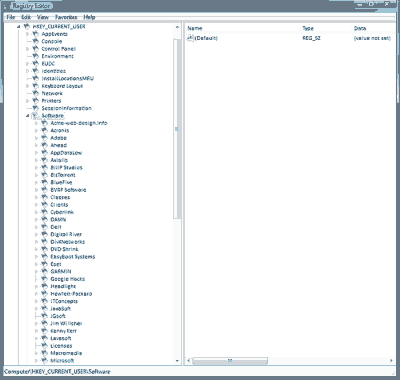
Task: Click the Acronis key folder icon
Action: click(45, 130)
